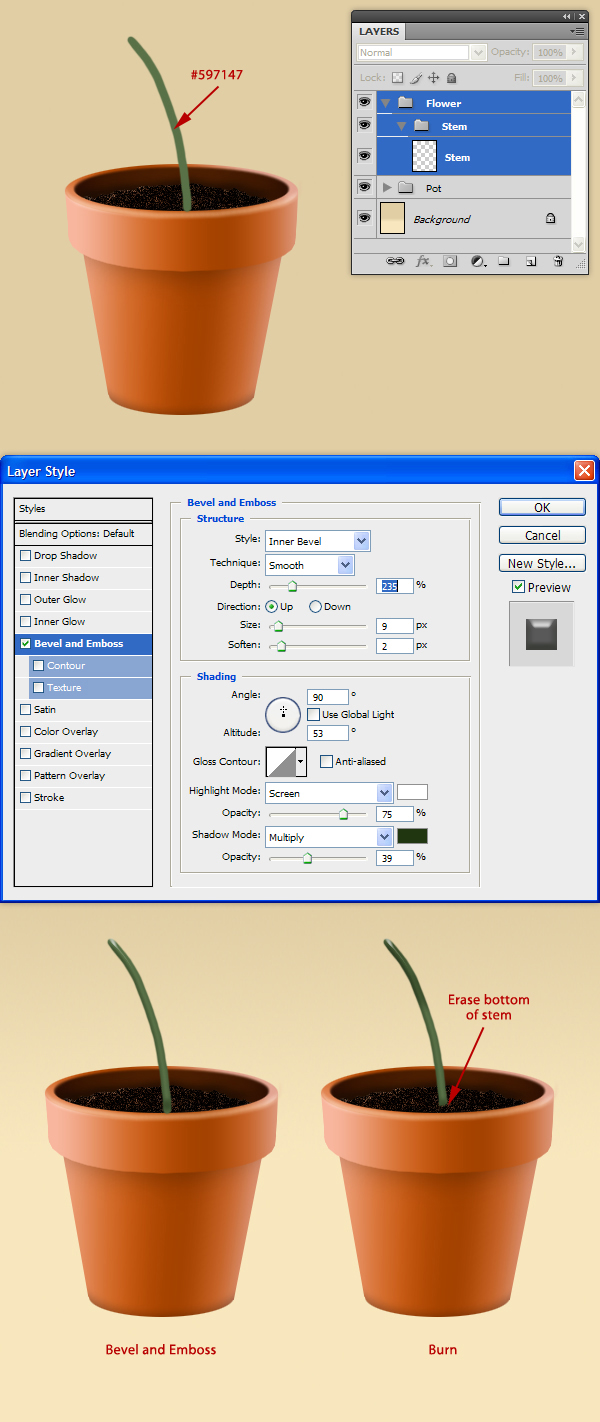Open the fx layer style menu icon
This screenshot has width=600, height=1422.
click(x=423, y=261)
